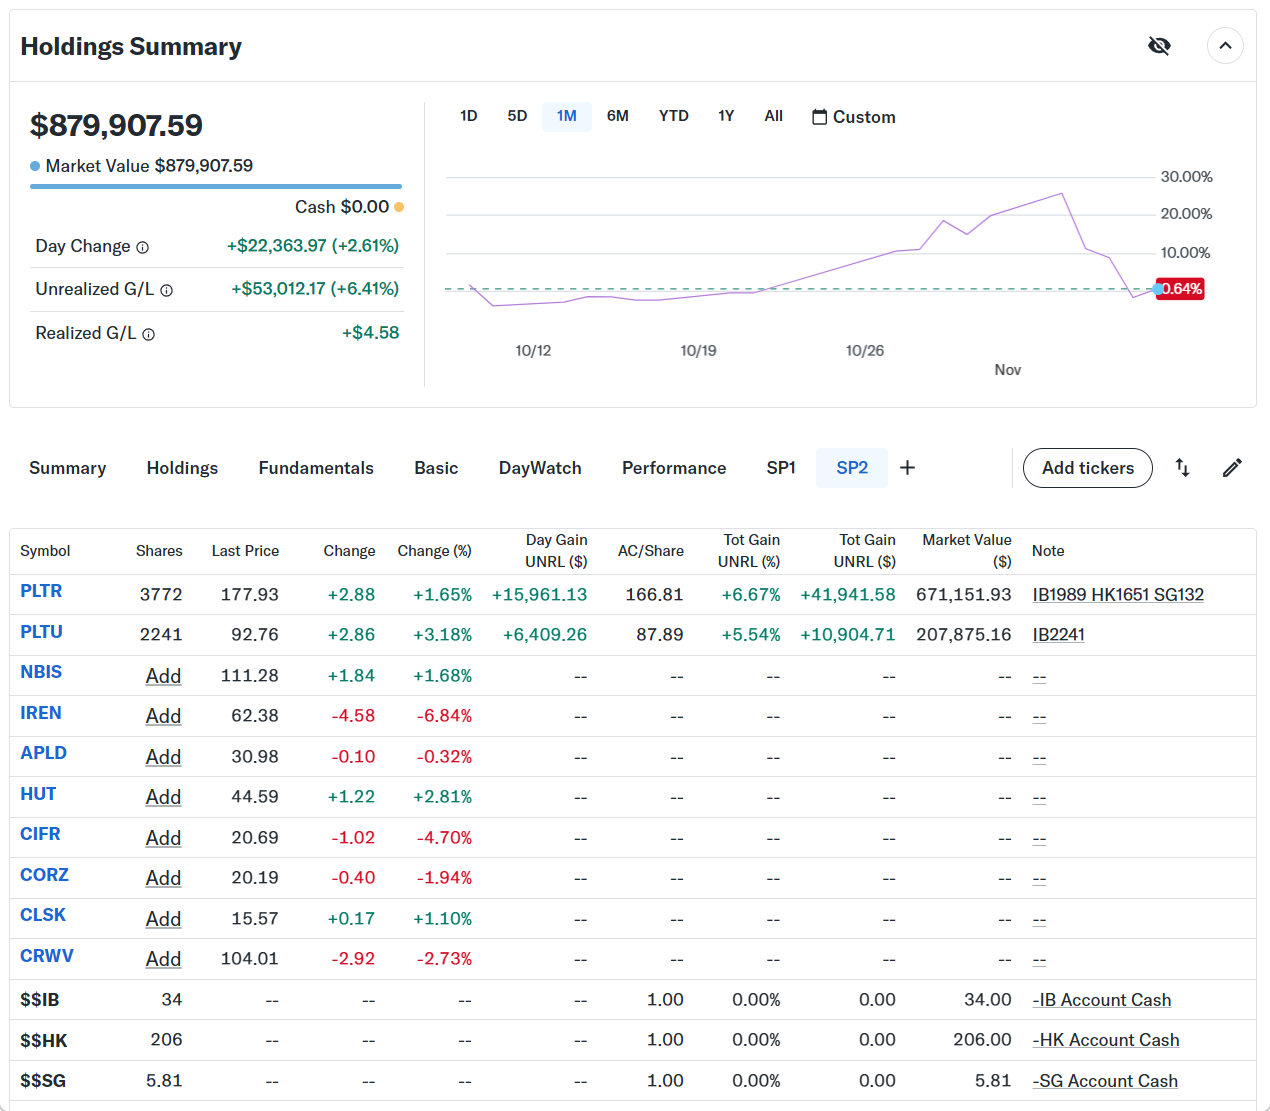Click the pencil edit icon
1270x1111 pixels.
[1232, 468]
